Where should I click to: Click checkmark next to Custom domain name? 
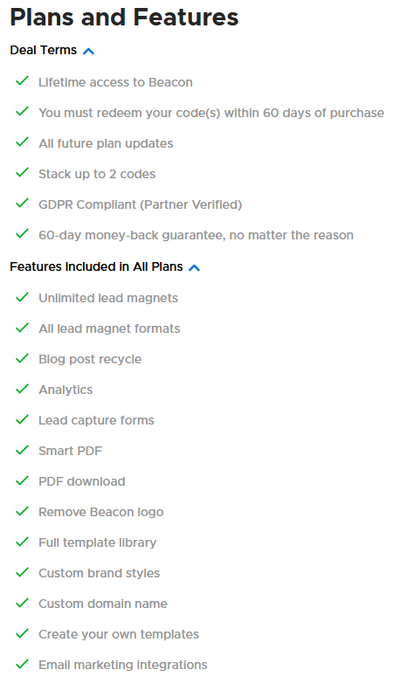tap(22, 603)
